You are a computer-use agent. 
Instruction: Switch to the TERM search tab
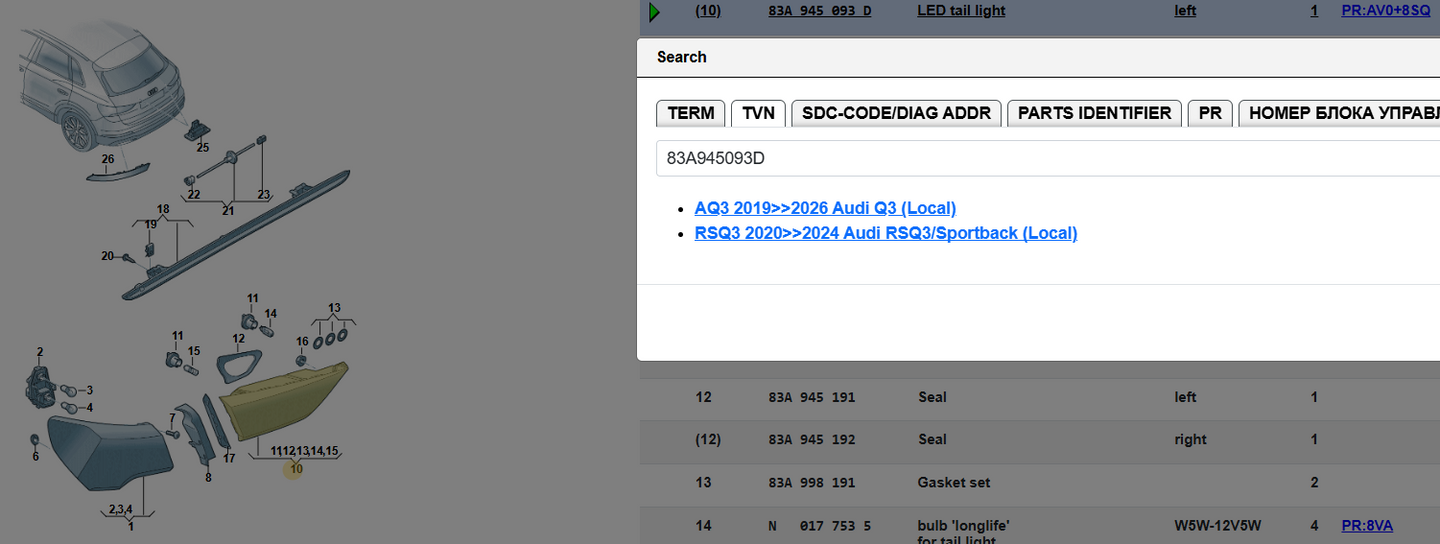tap(691, 113)
